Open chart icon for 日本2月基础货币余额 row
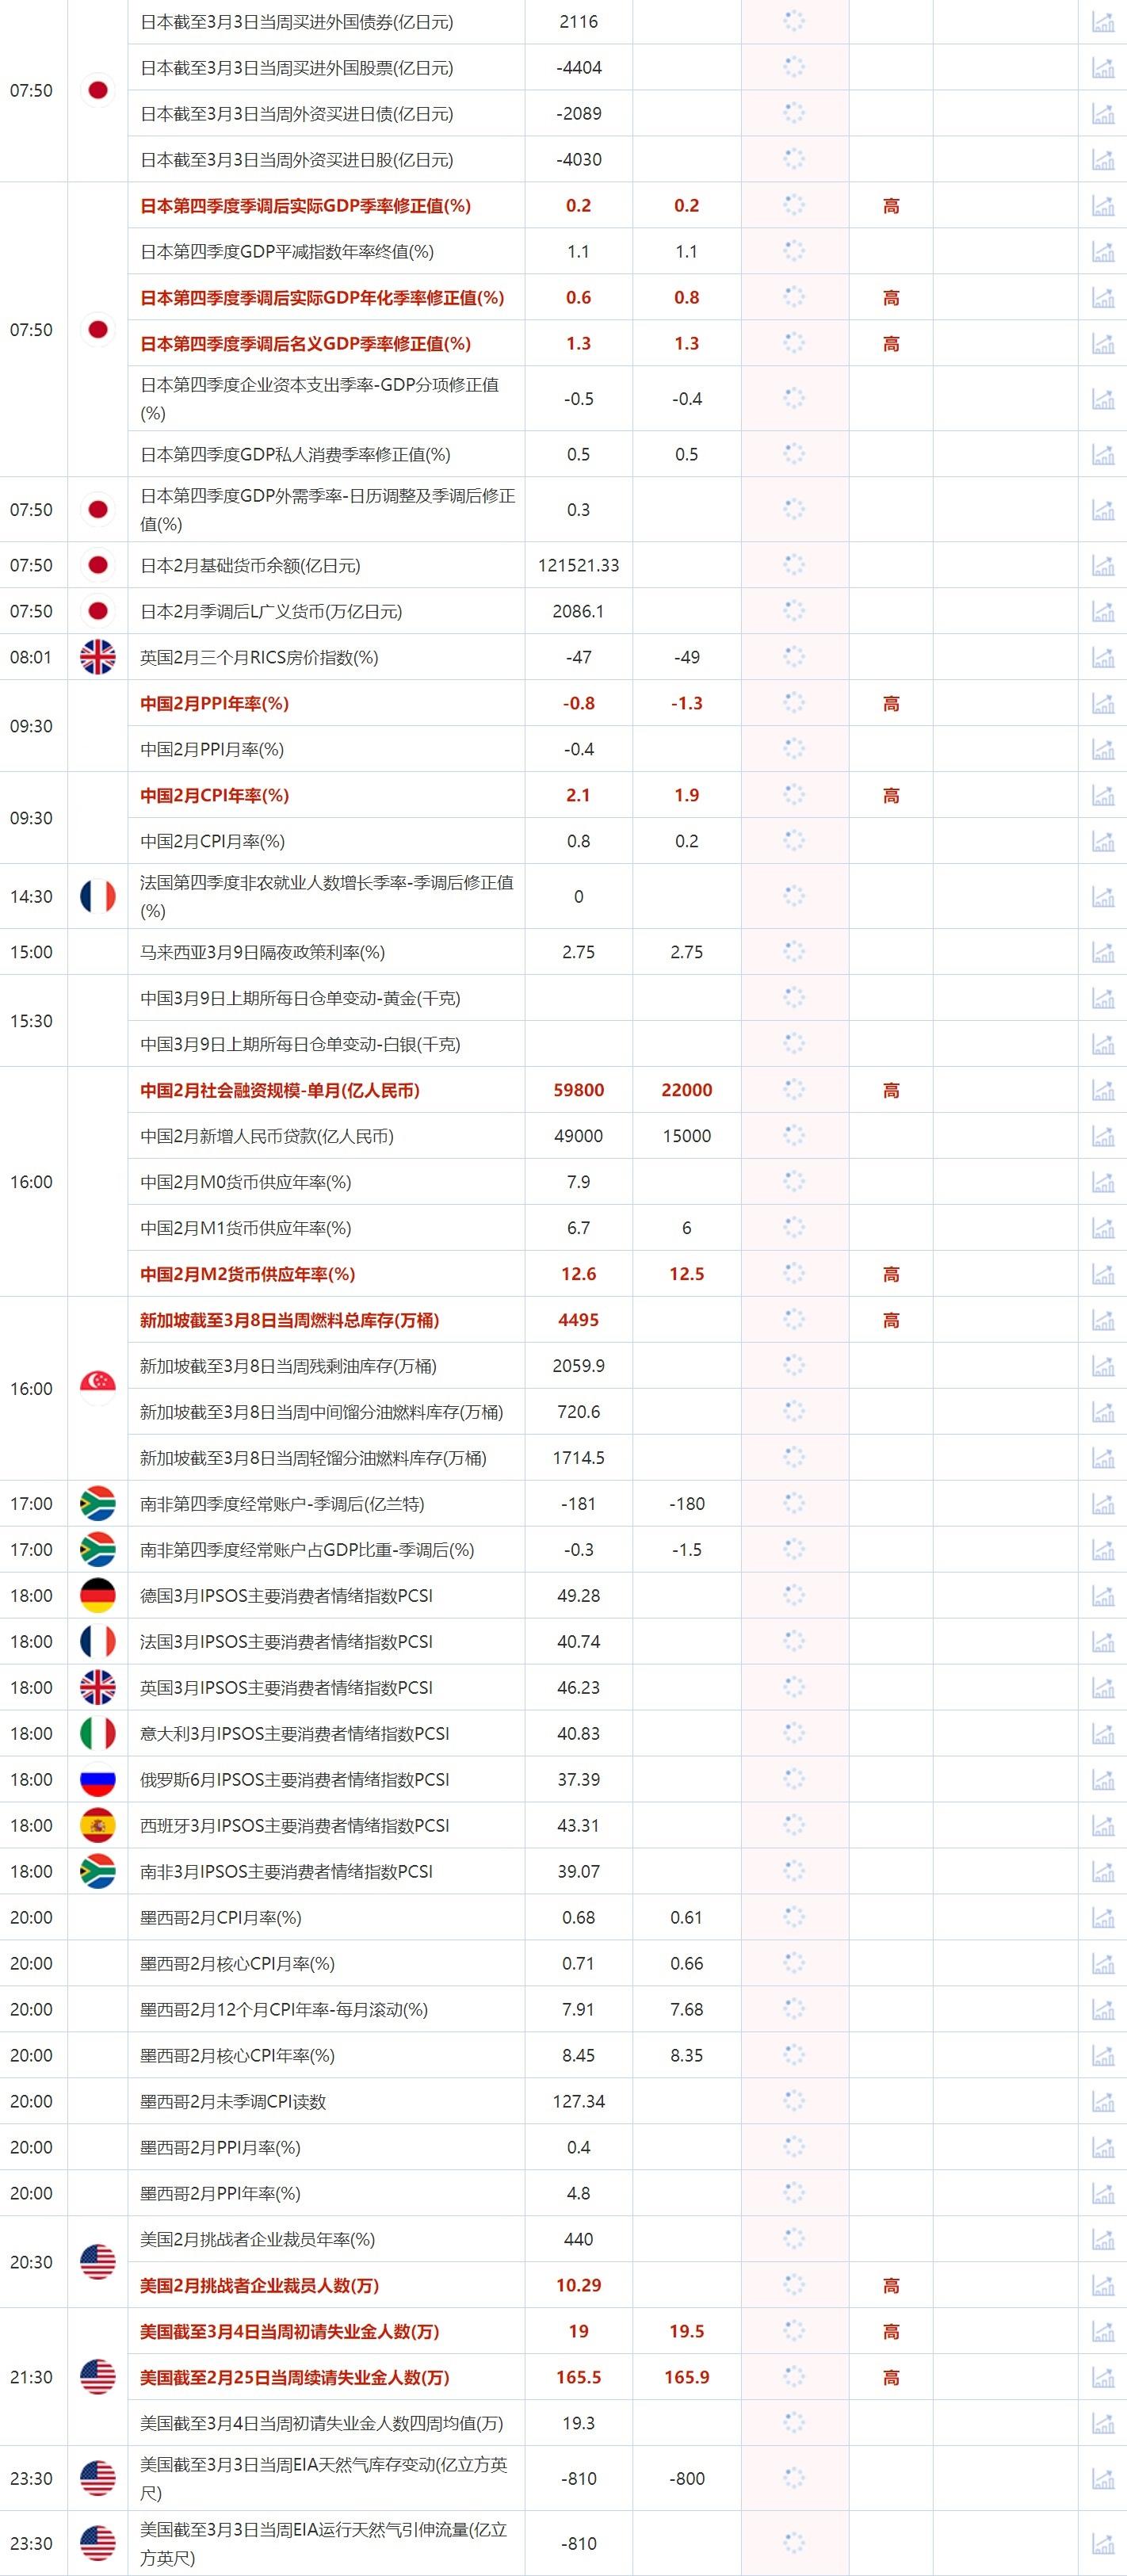The image size is (1127, 2576). 1103,566
